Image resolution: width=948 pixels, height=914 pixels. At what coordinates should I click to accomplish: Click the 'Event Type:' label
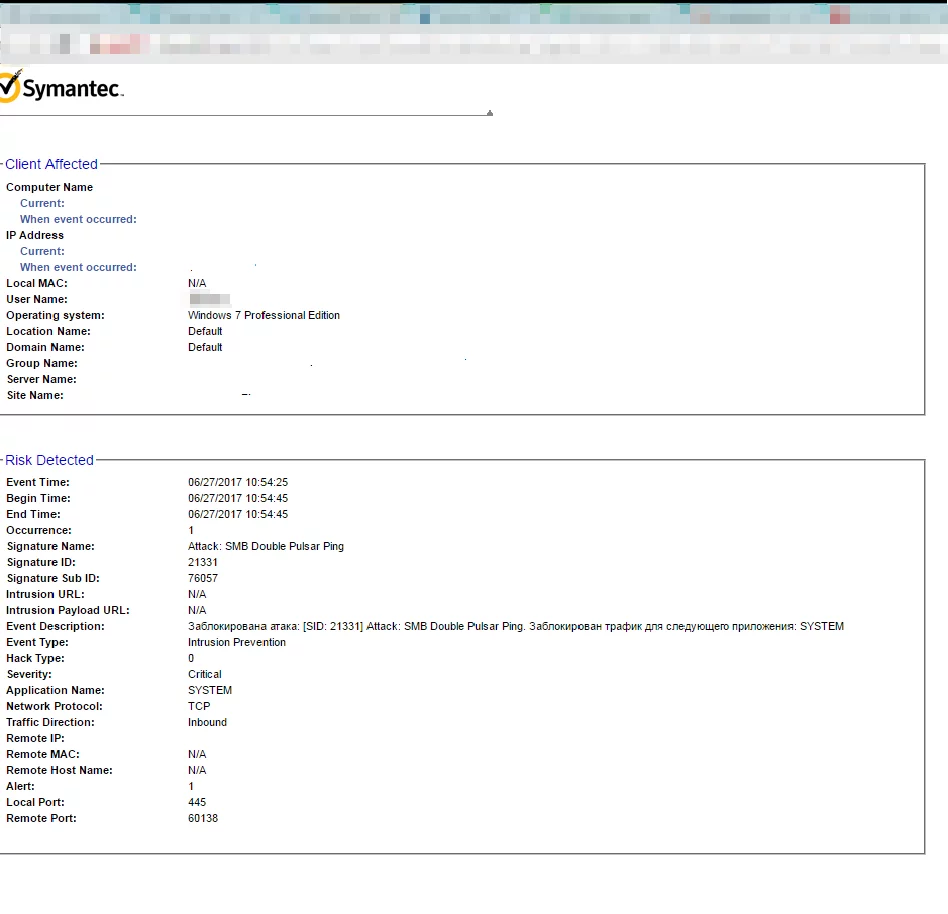point(37,643)
